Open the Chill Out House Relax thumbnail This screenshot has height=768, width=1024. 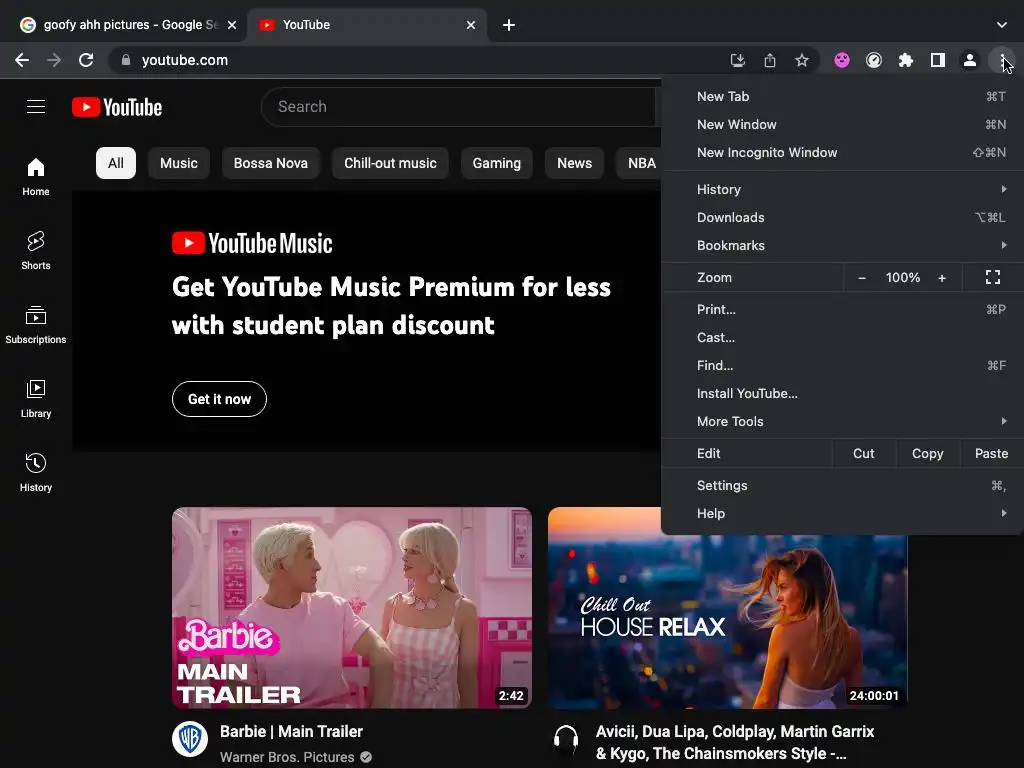pos(728,620)
